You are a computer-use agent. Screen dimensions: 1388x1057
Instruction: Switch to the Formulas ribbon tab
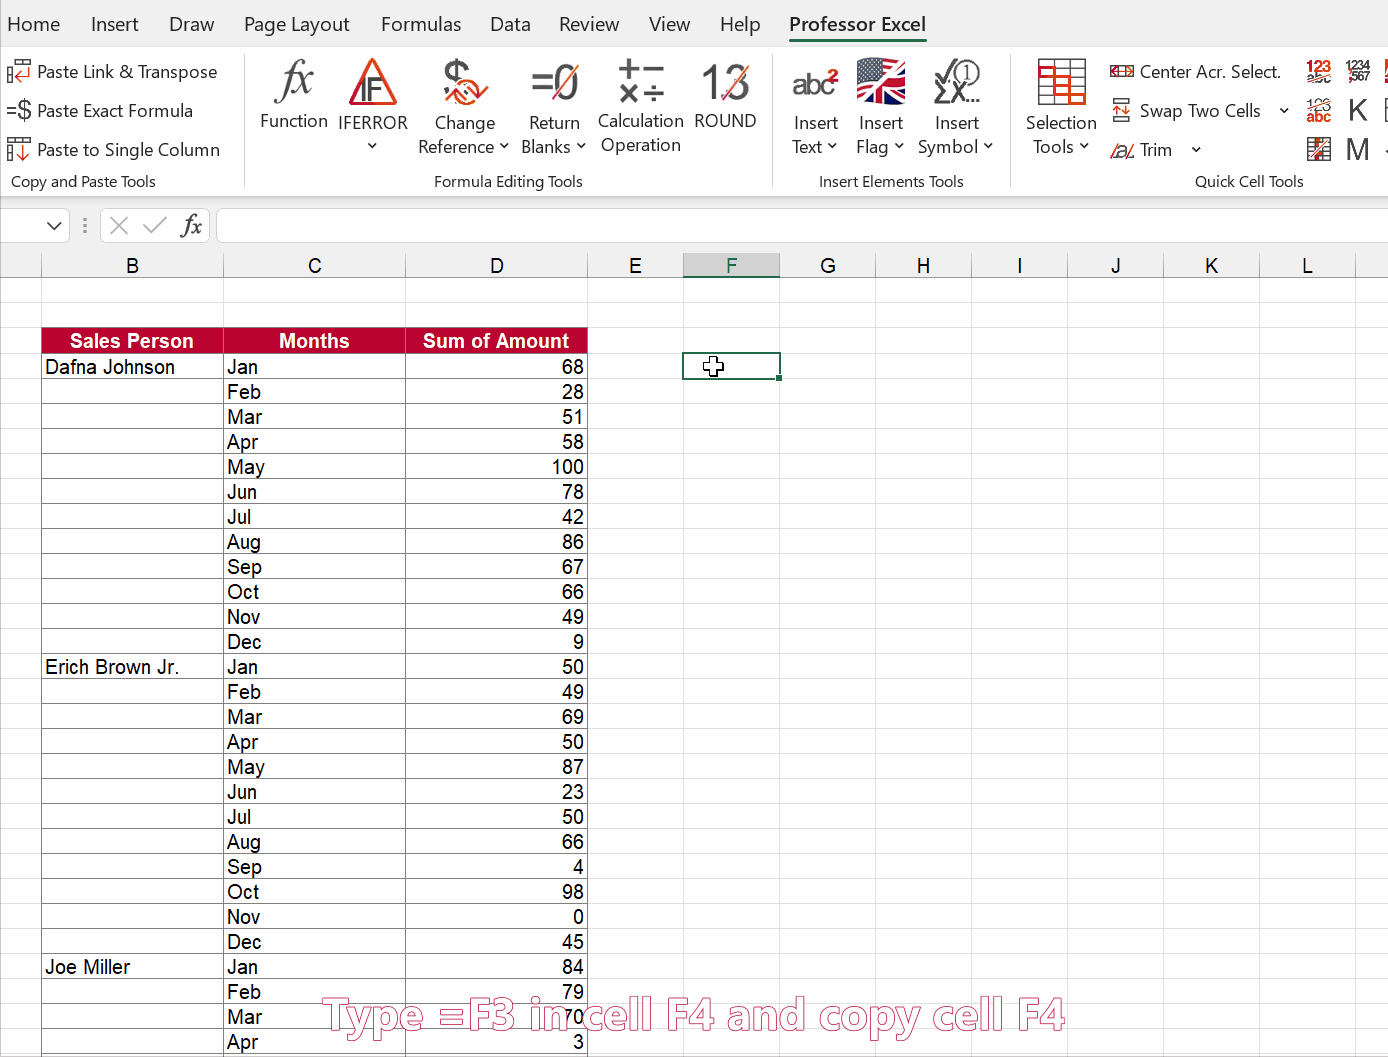click(420, 24)
